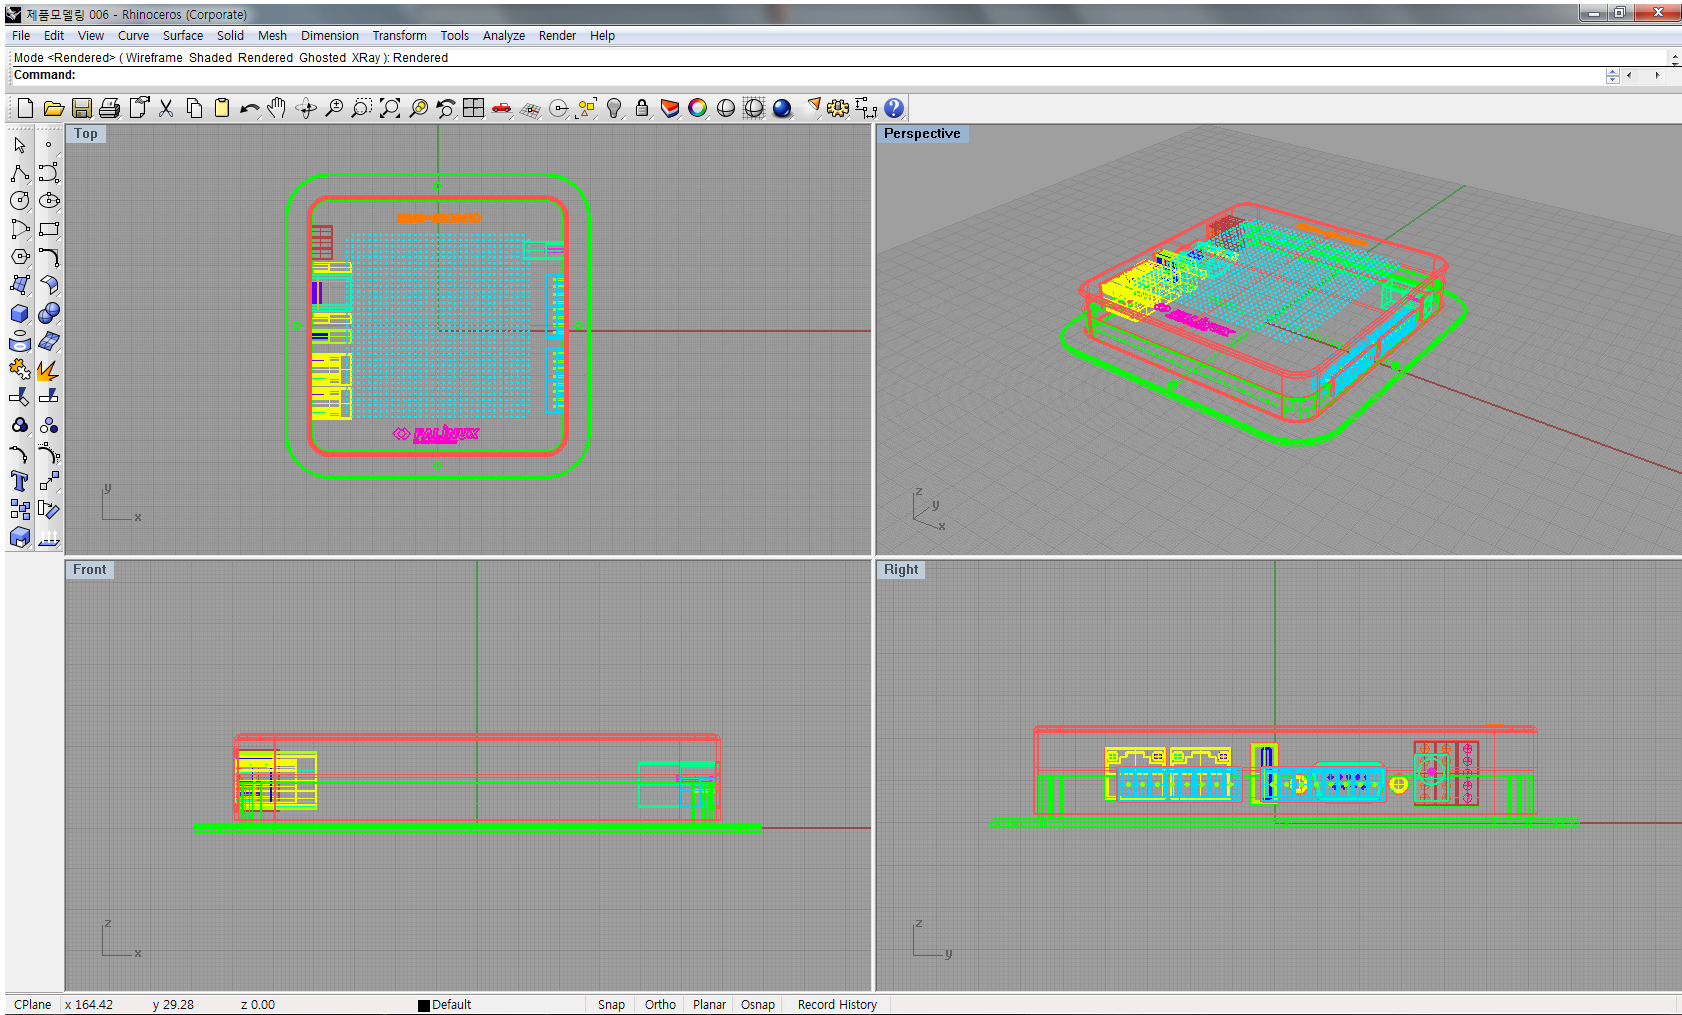Image resolution: width=1682 pixels, height=1015 pixels.
Task: Select the Polygon tool in sidebar
Action: point(20,257)
